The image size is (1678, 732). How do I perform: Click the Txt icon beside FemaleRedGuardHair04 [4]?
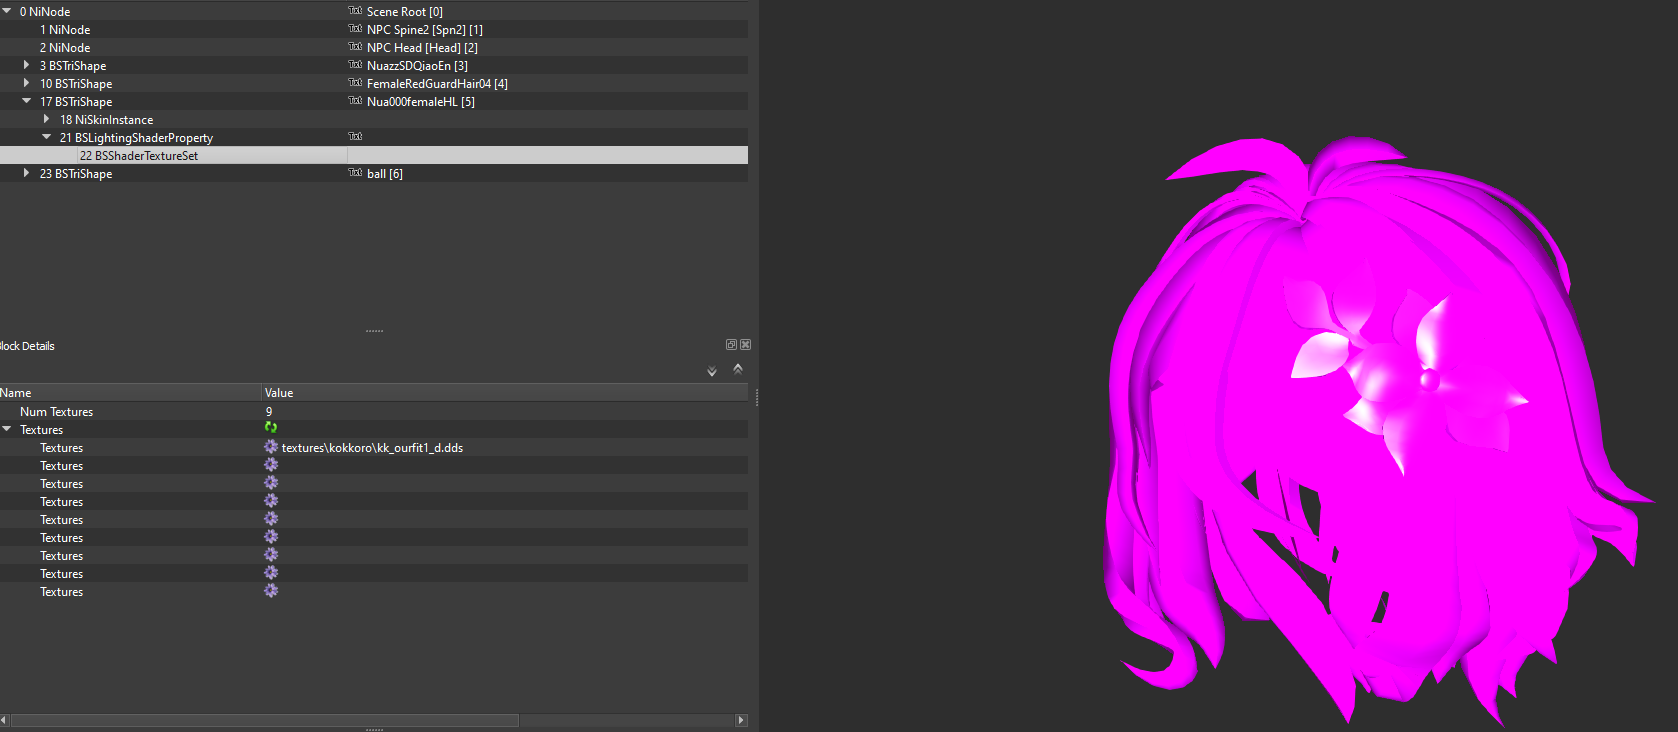point(355,83)
